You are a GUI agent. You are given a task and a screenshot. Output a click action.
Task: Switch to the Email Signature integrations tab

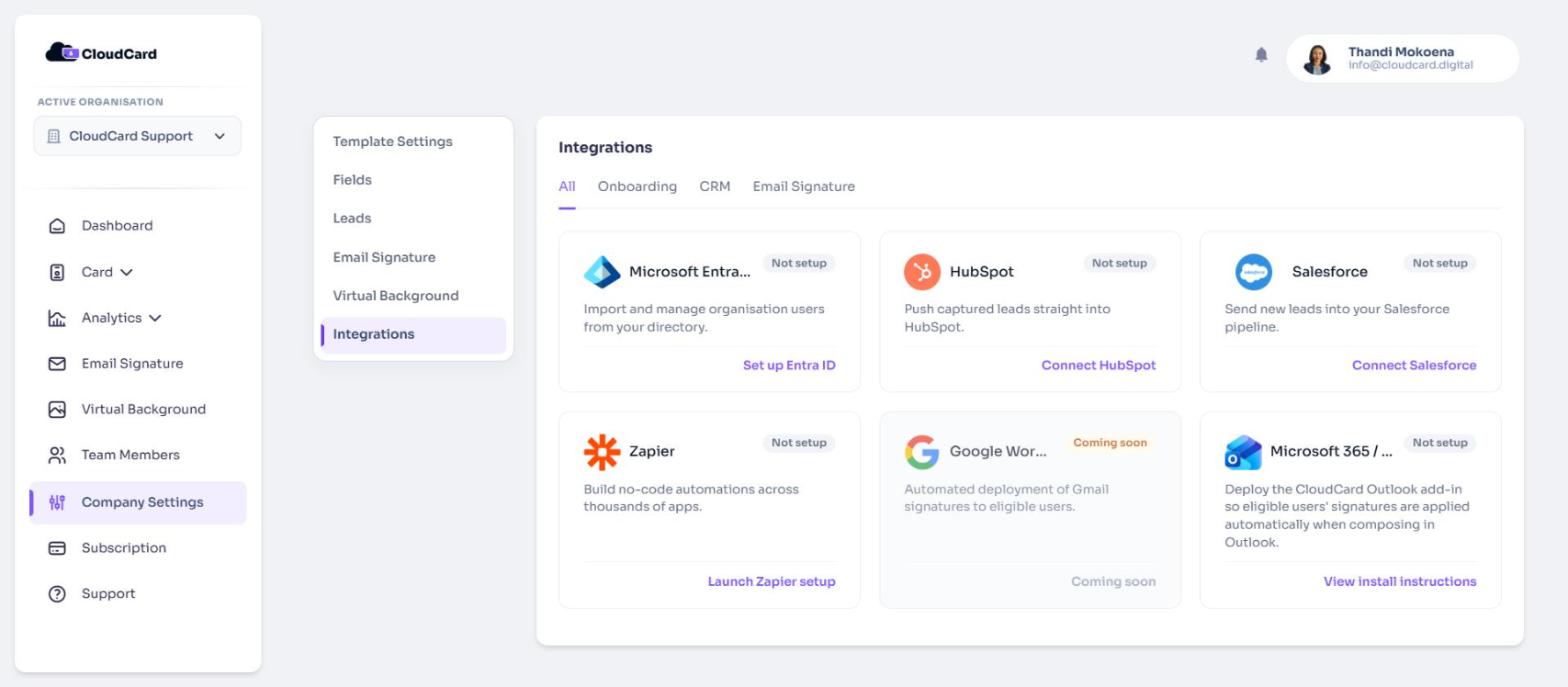tap(804, 187)
